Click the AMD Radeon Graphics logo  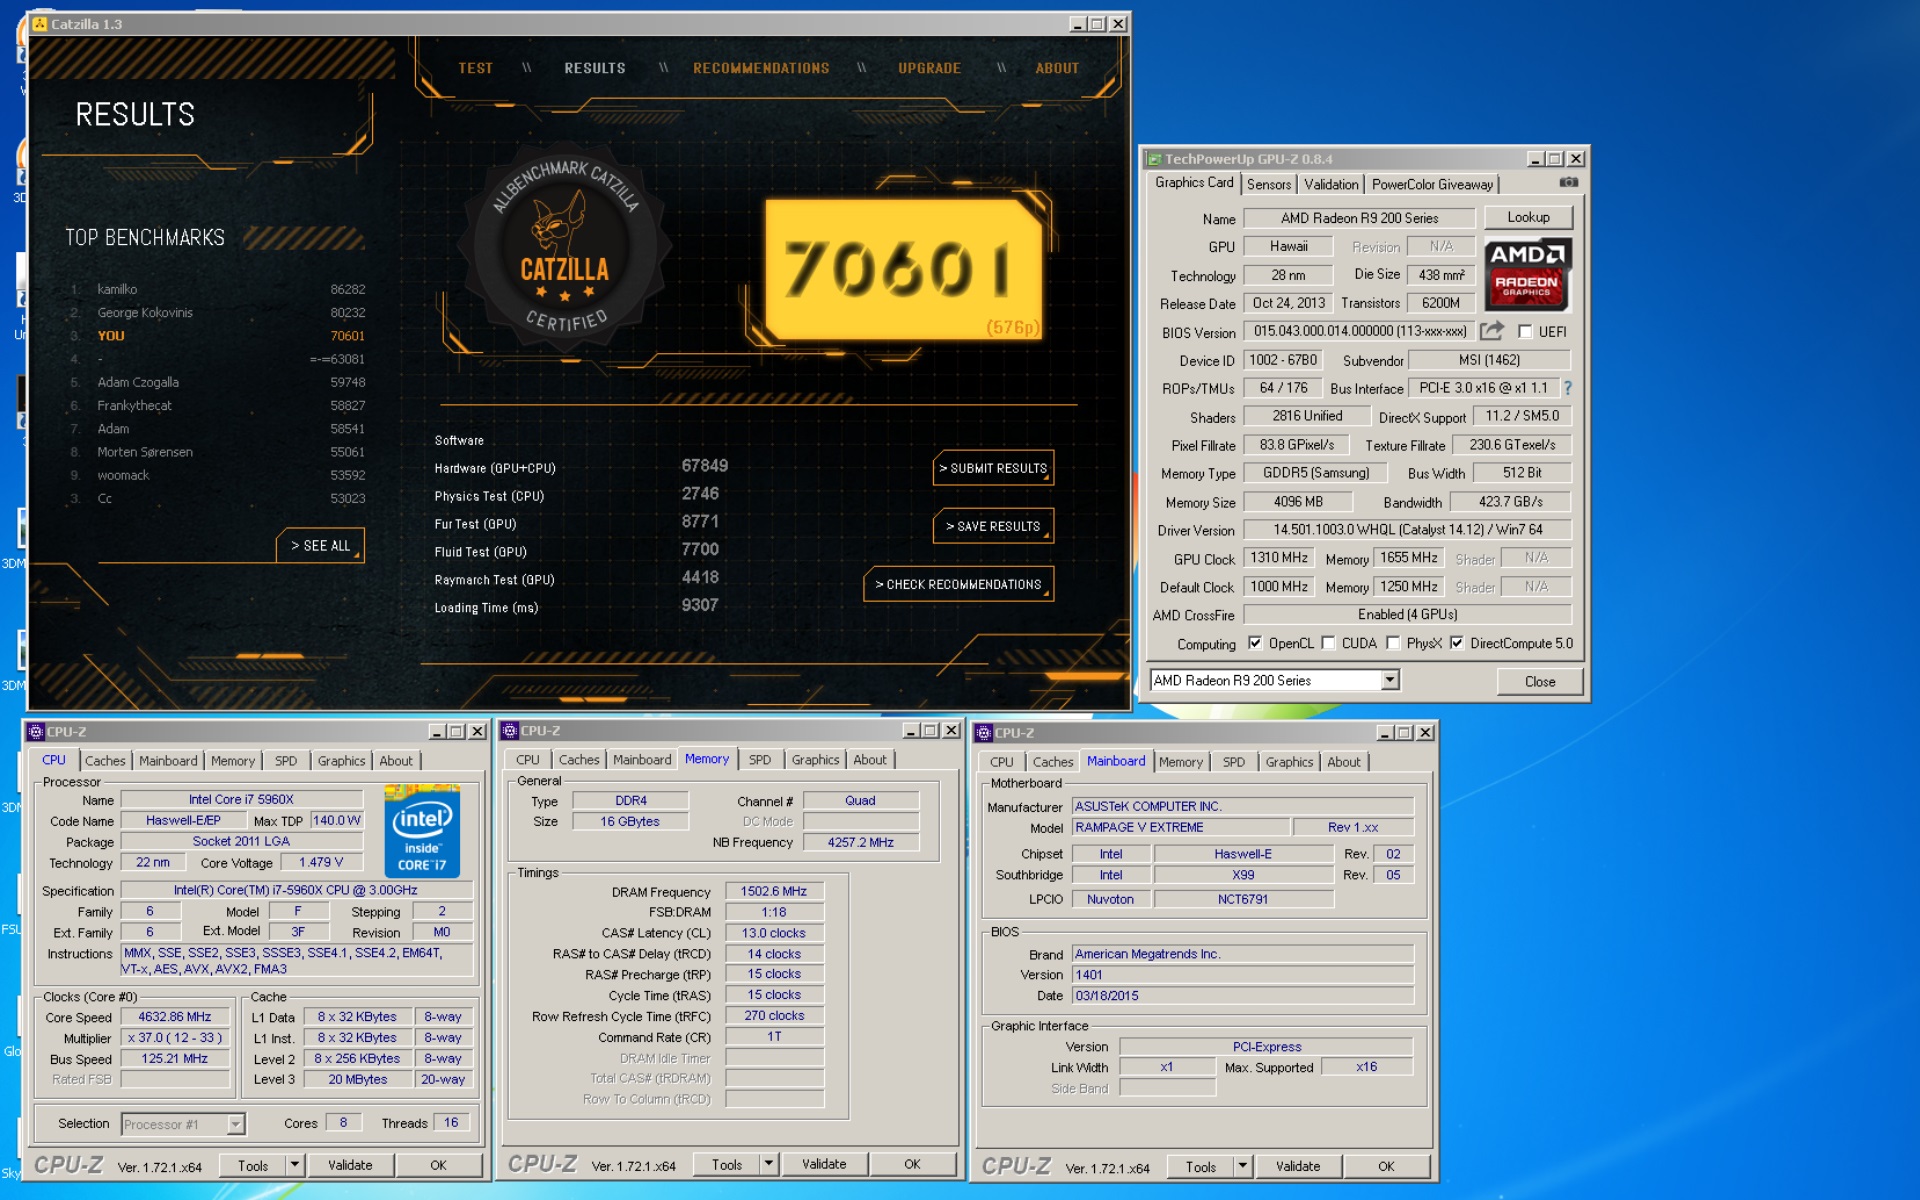1527,274
